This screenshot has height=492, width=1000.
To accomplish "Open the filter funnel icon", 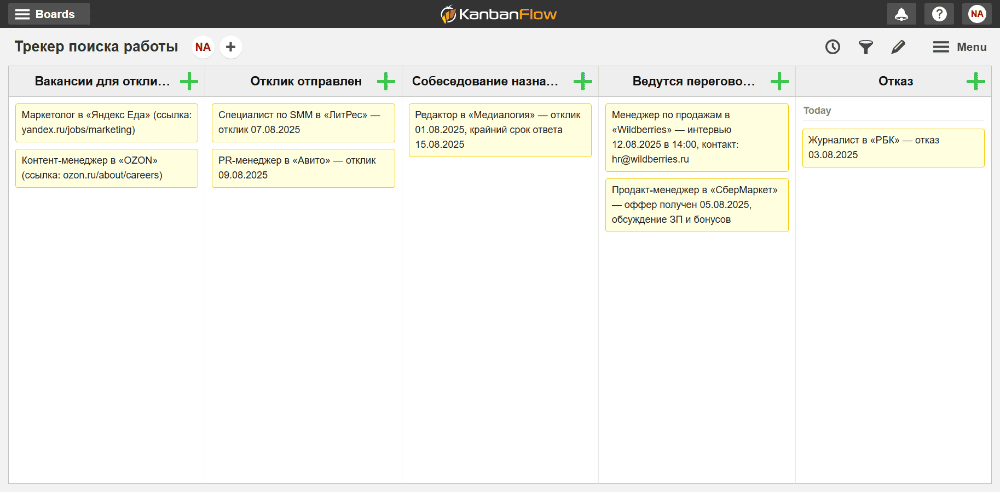I will pyautogui.click(x=865, y=47).
